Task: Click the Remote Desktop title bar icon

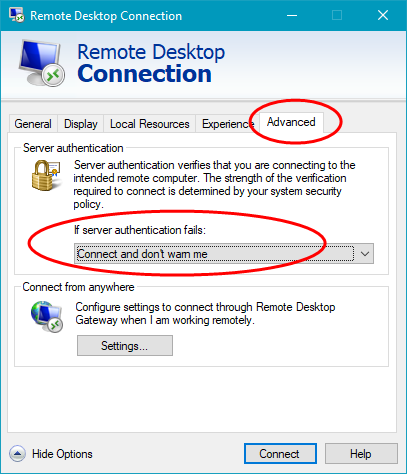Action: pos(16,15)
